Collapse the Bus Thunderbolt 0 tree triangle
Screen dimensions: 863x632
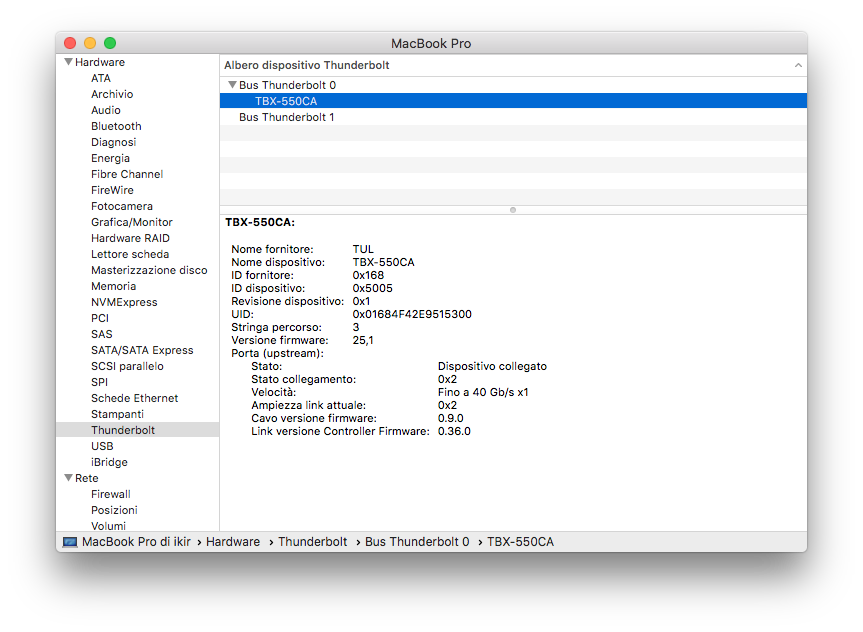click(x=232, y=85)
